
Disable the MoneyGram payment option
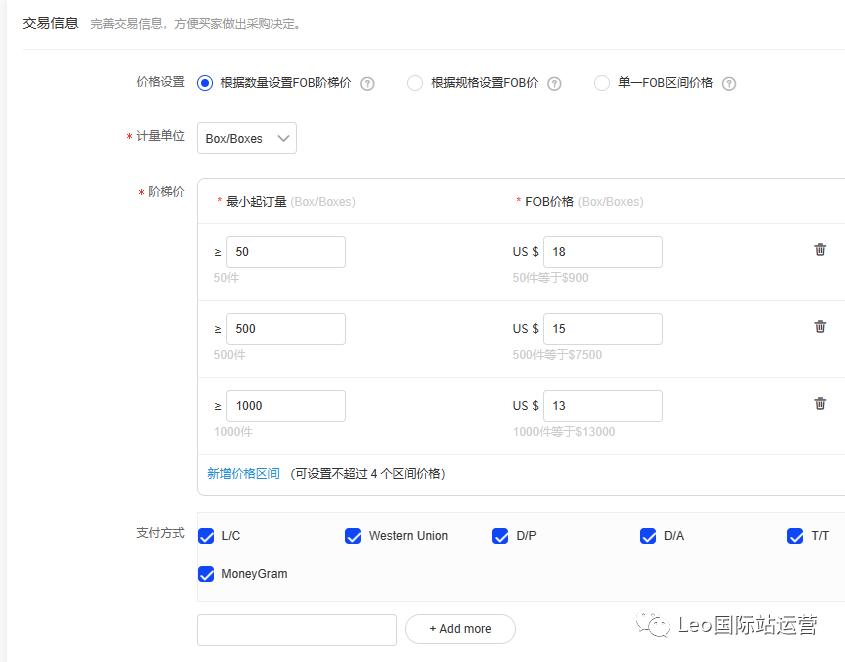tap(206, 574)
